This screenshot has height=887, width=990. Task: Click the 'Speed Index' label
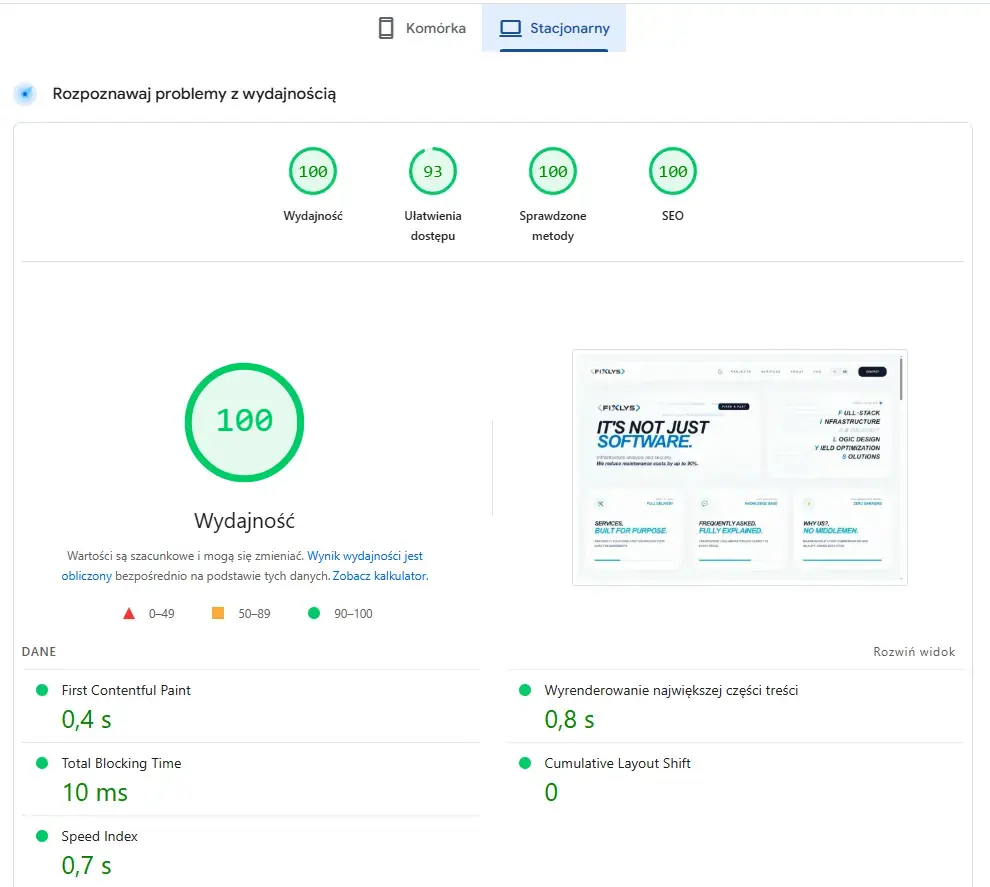[99, 836]
